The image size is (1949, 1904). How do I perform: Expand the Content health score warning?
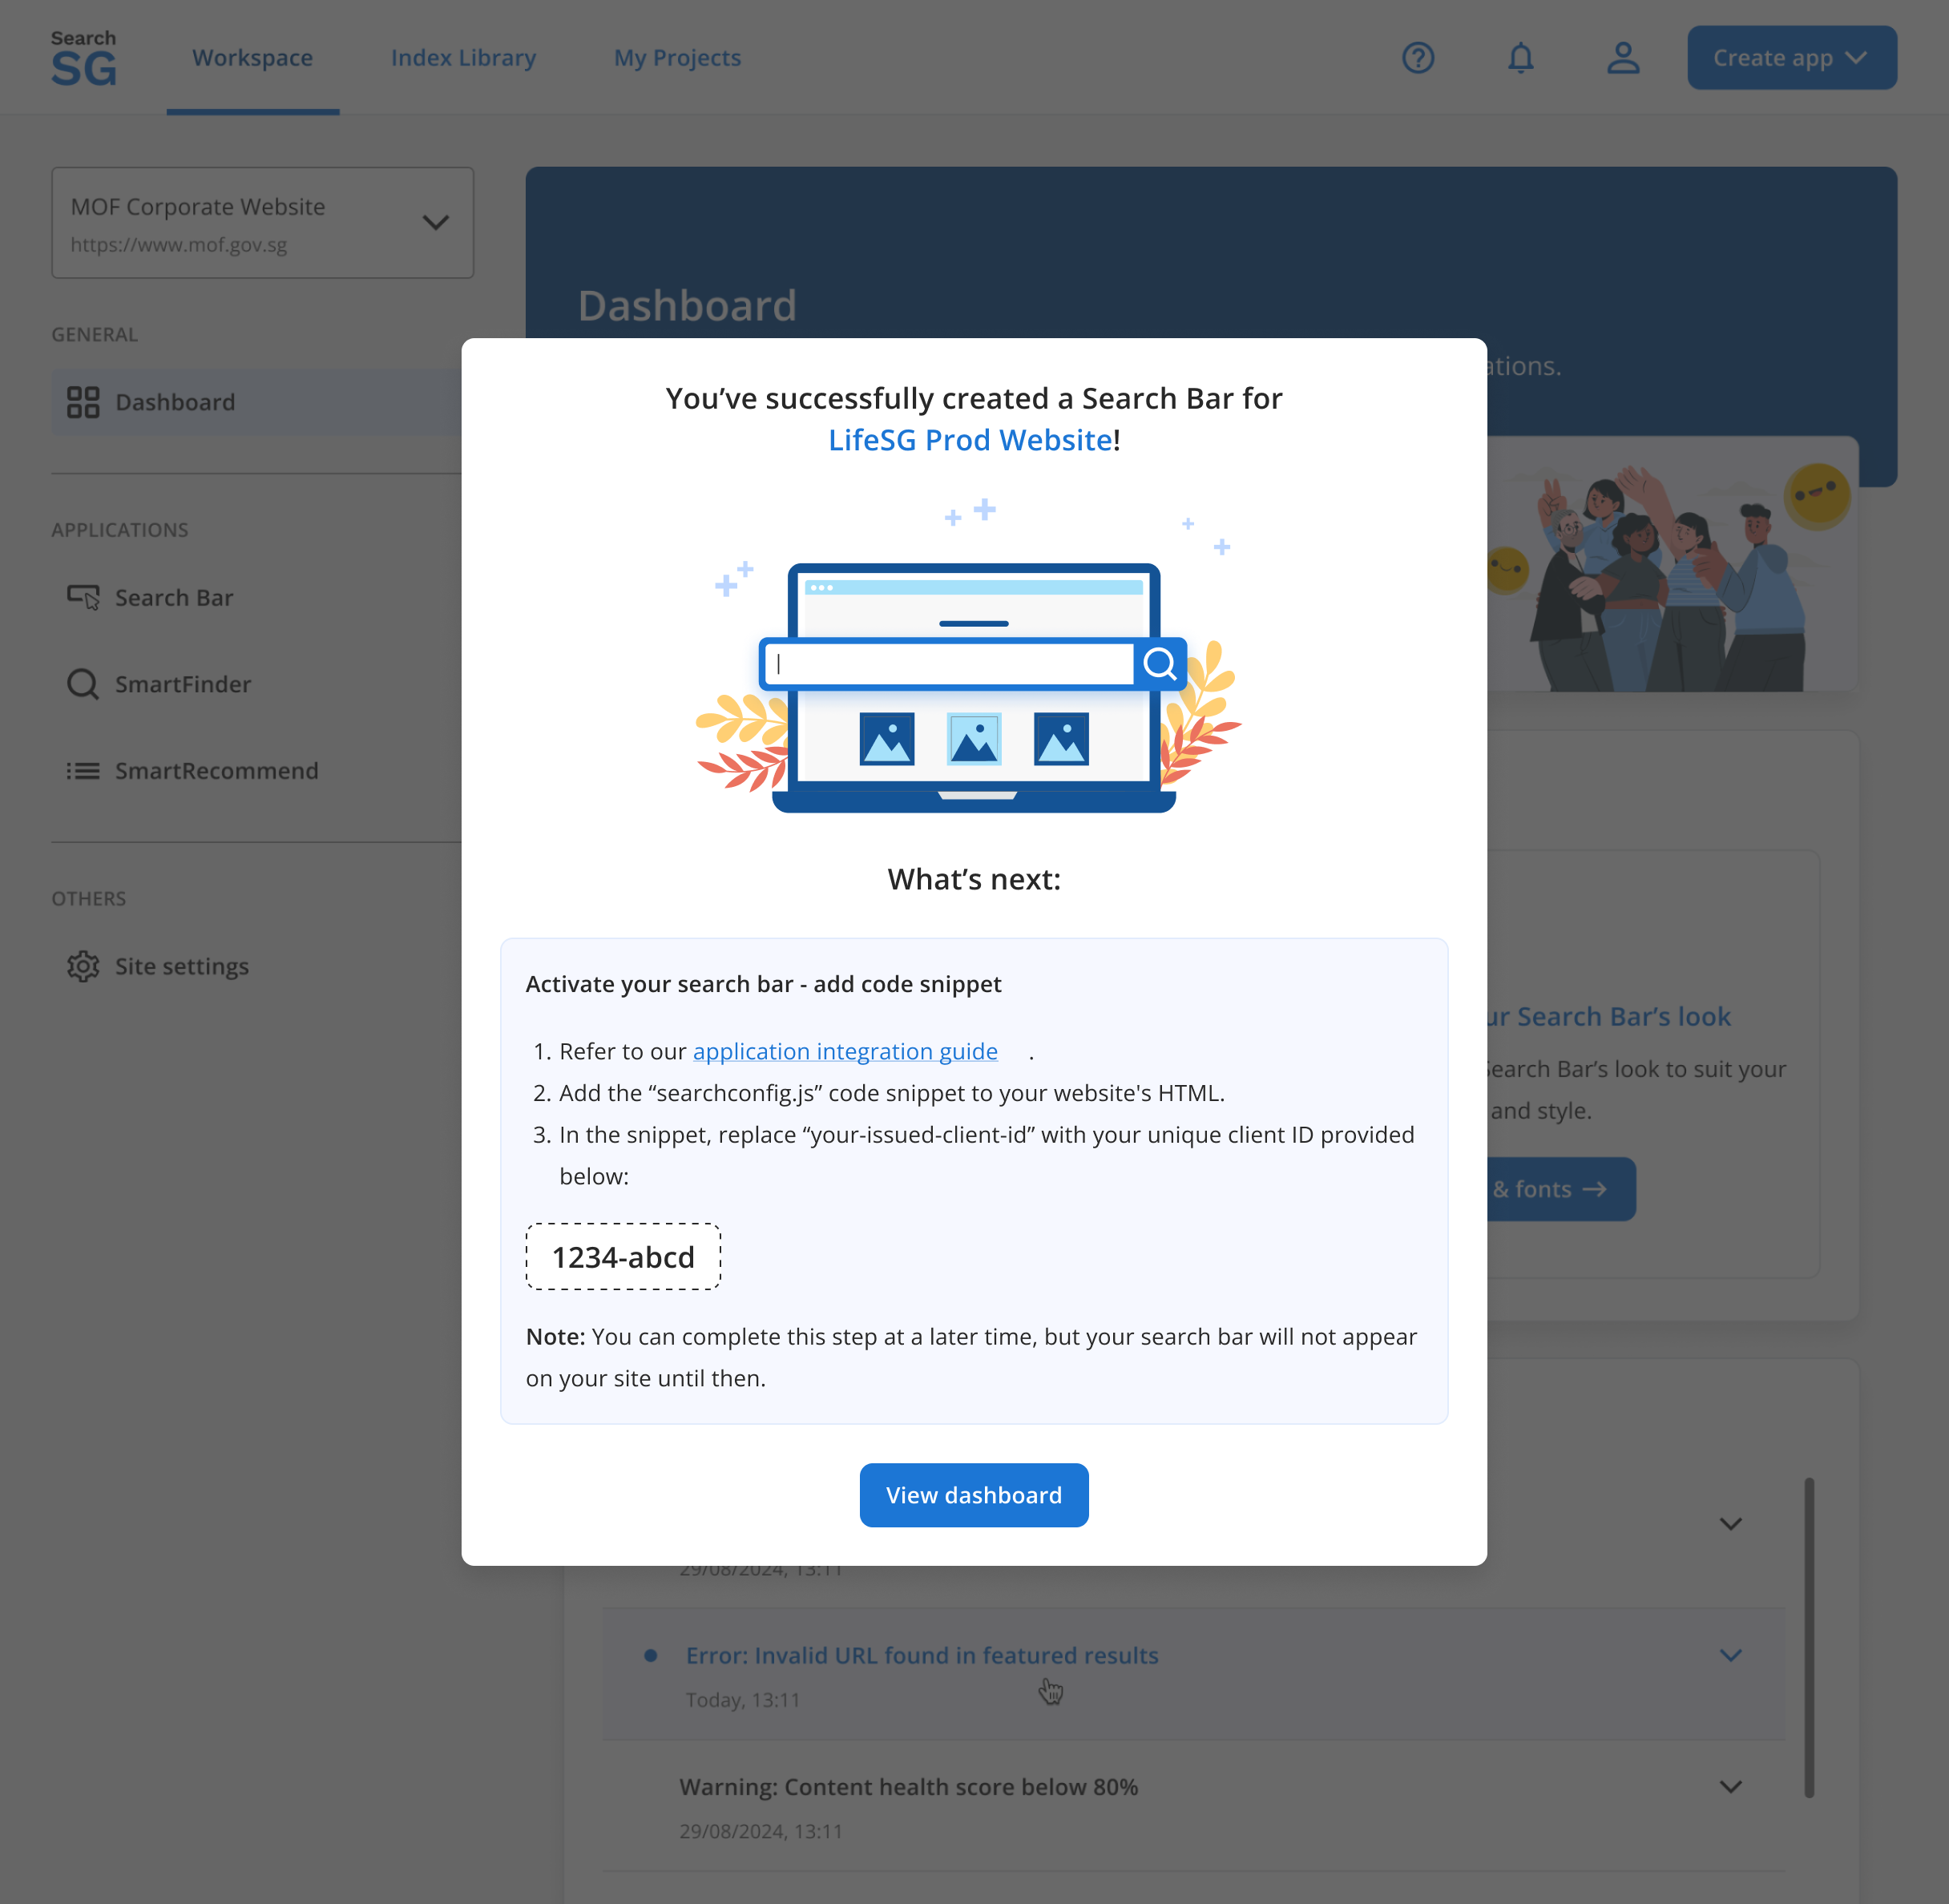(x=1731, y=1788)
